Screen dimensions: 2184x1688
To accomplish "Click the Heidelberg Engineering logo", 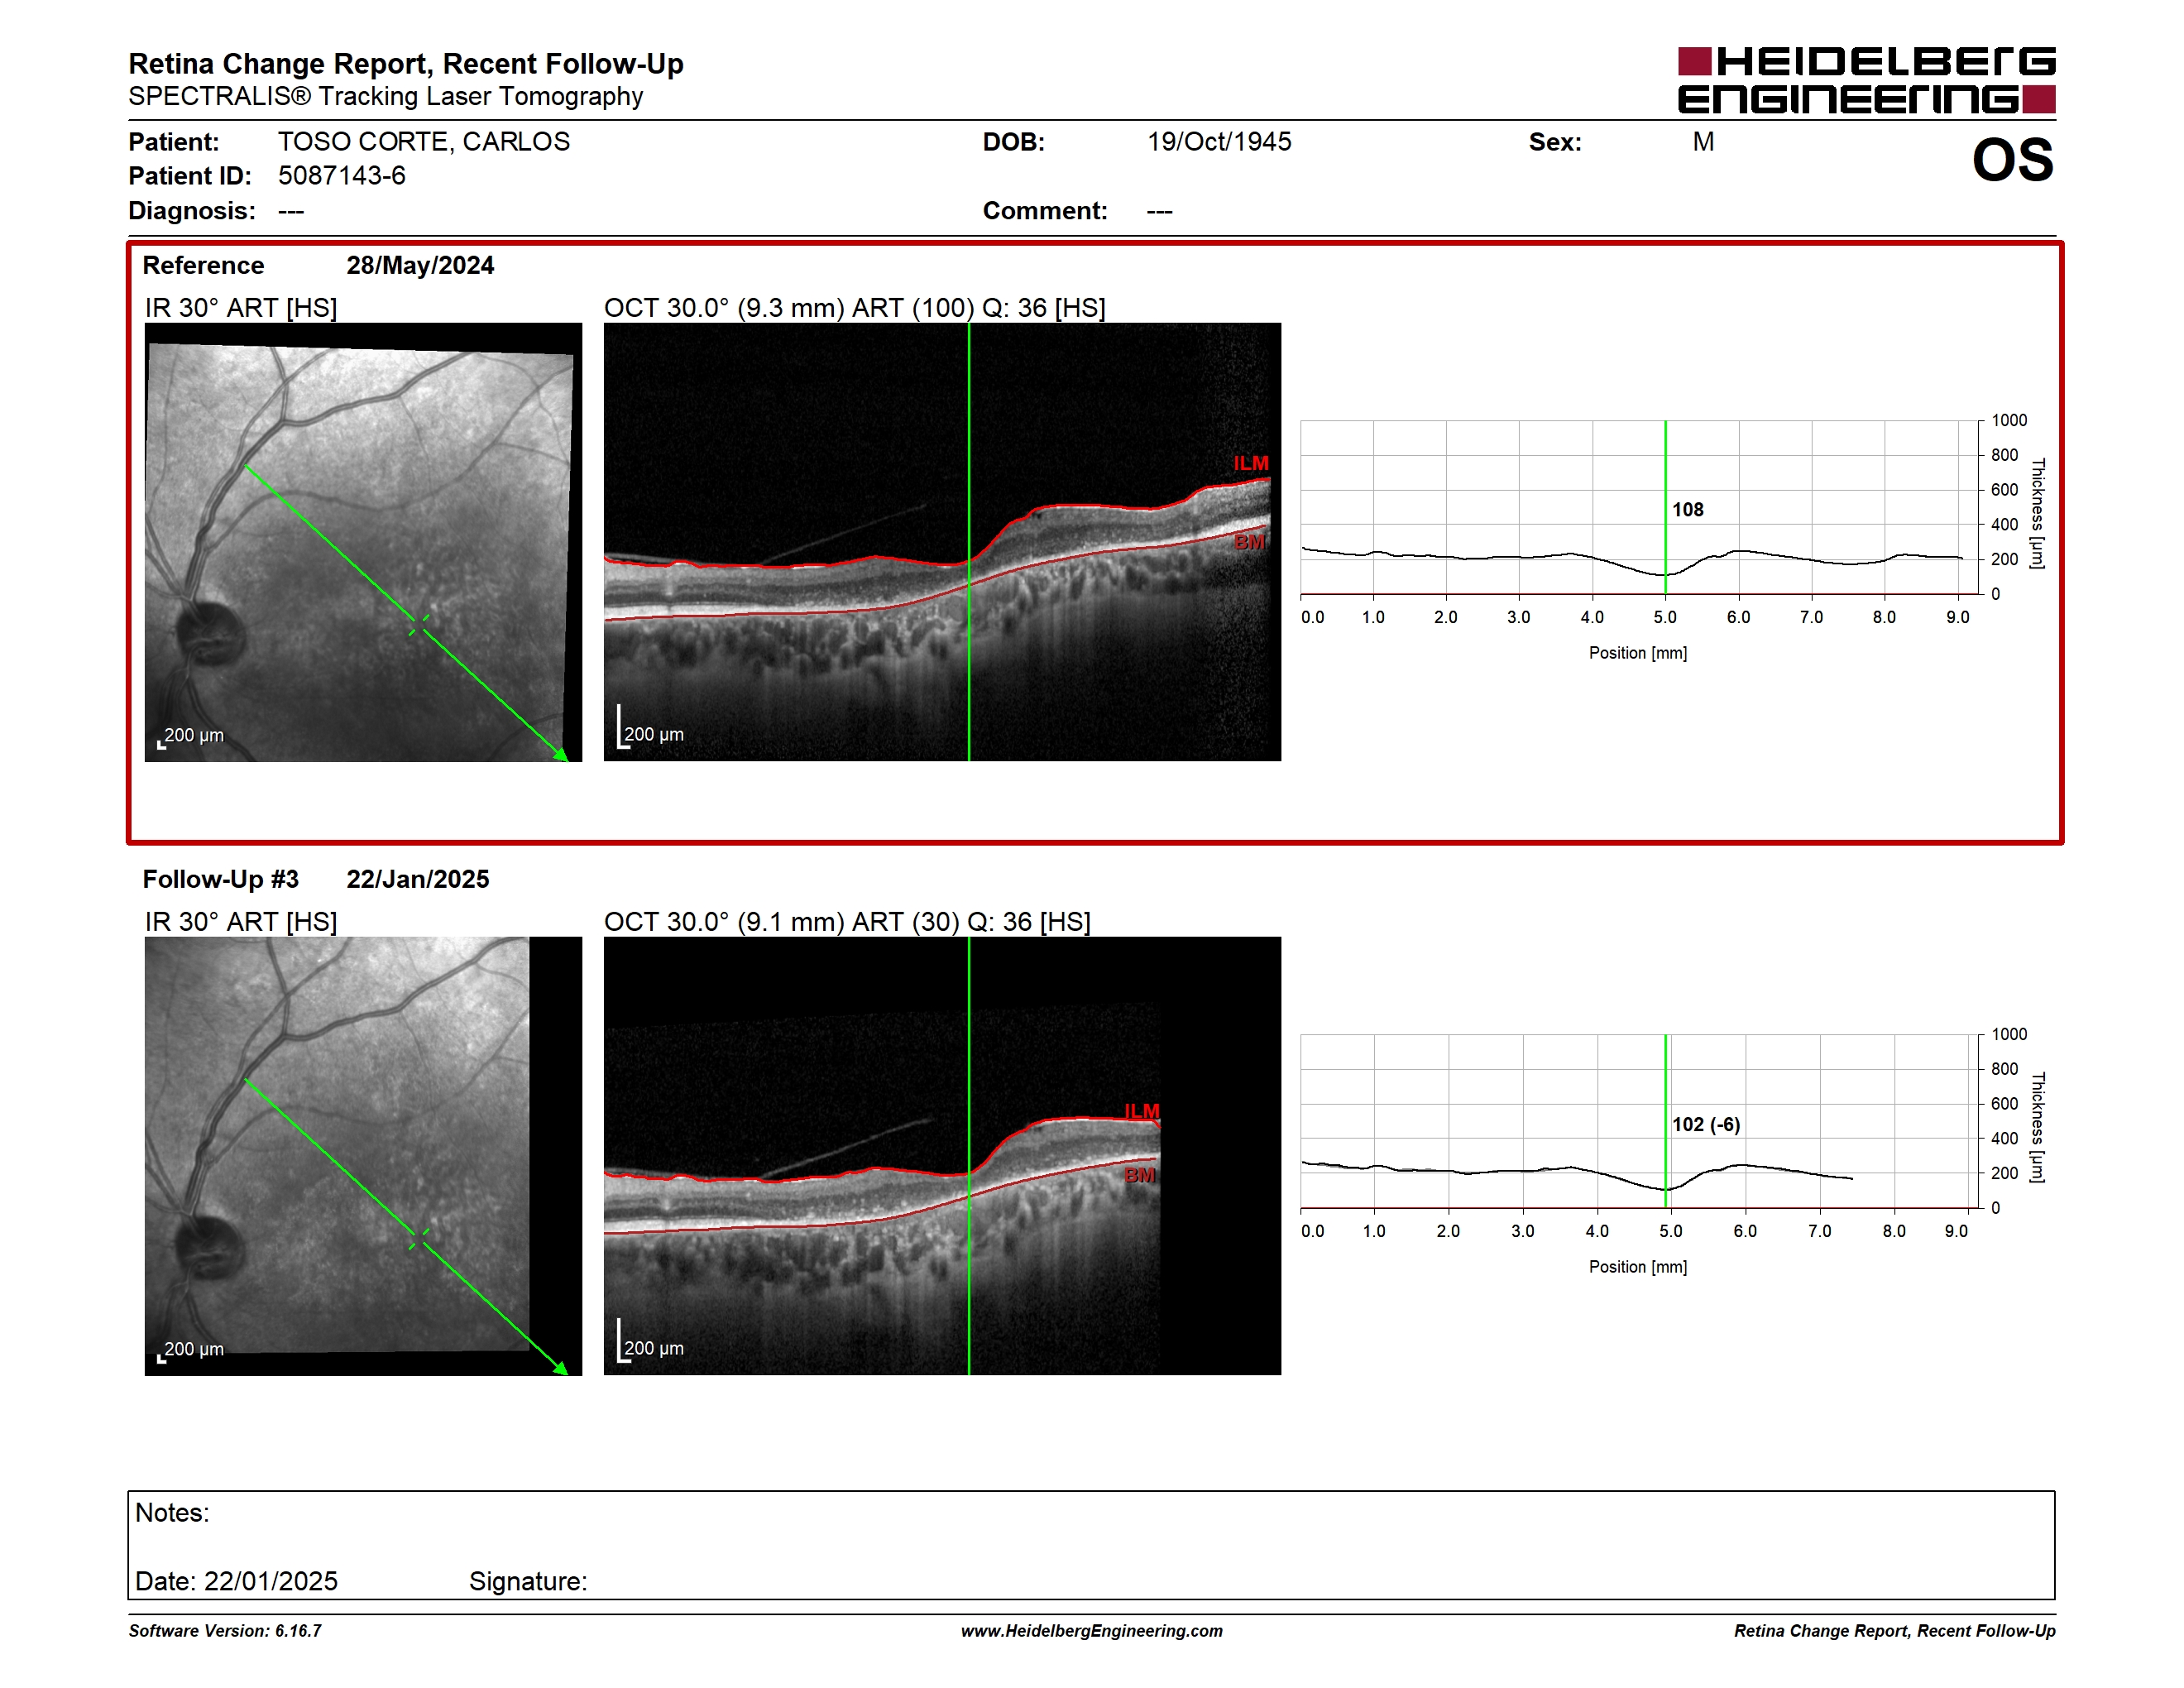I will point(1866,80).
